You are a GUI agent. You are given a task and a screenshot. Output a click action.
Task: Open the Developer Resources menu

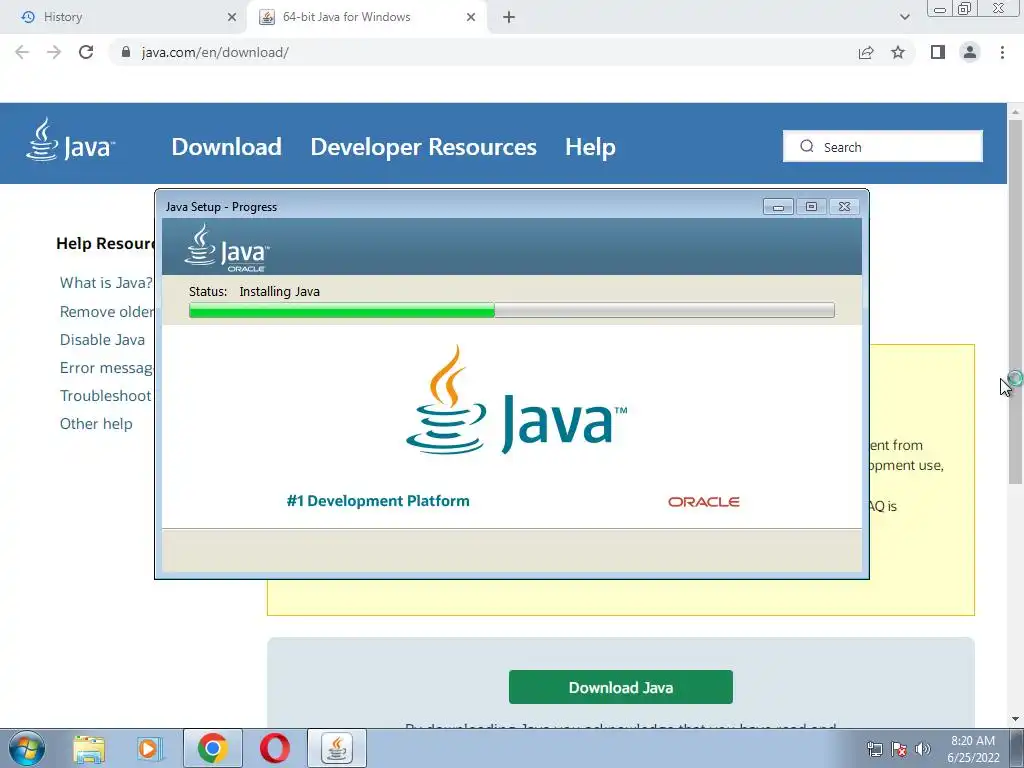click(x=423, y=147)
